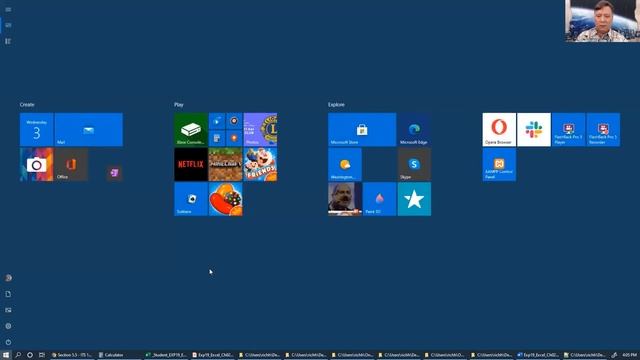Open the small Groove Music tile
This screenshot has height=360, width=640.
click(x=234, y=121)
